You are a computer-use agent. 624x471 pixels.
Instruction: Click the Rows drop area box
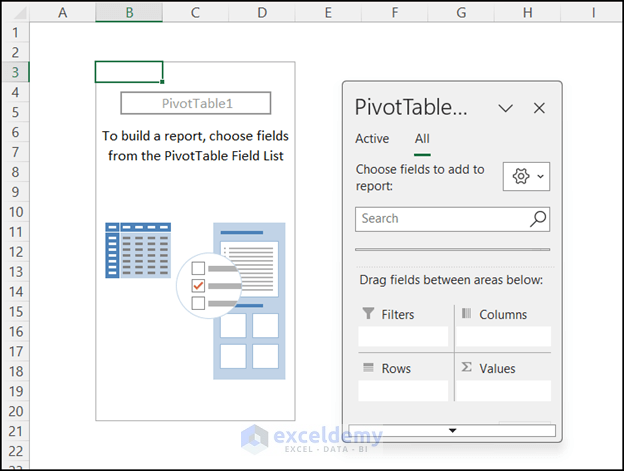pyautogui.click(x=403, y=391)
